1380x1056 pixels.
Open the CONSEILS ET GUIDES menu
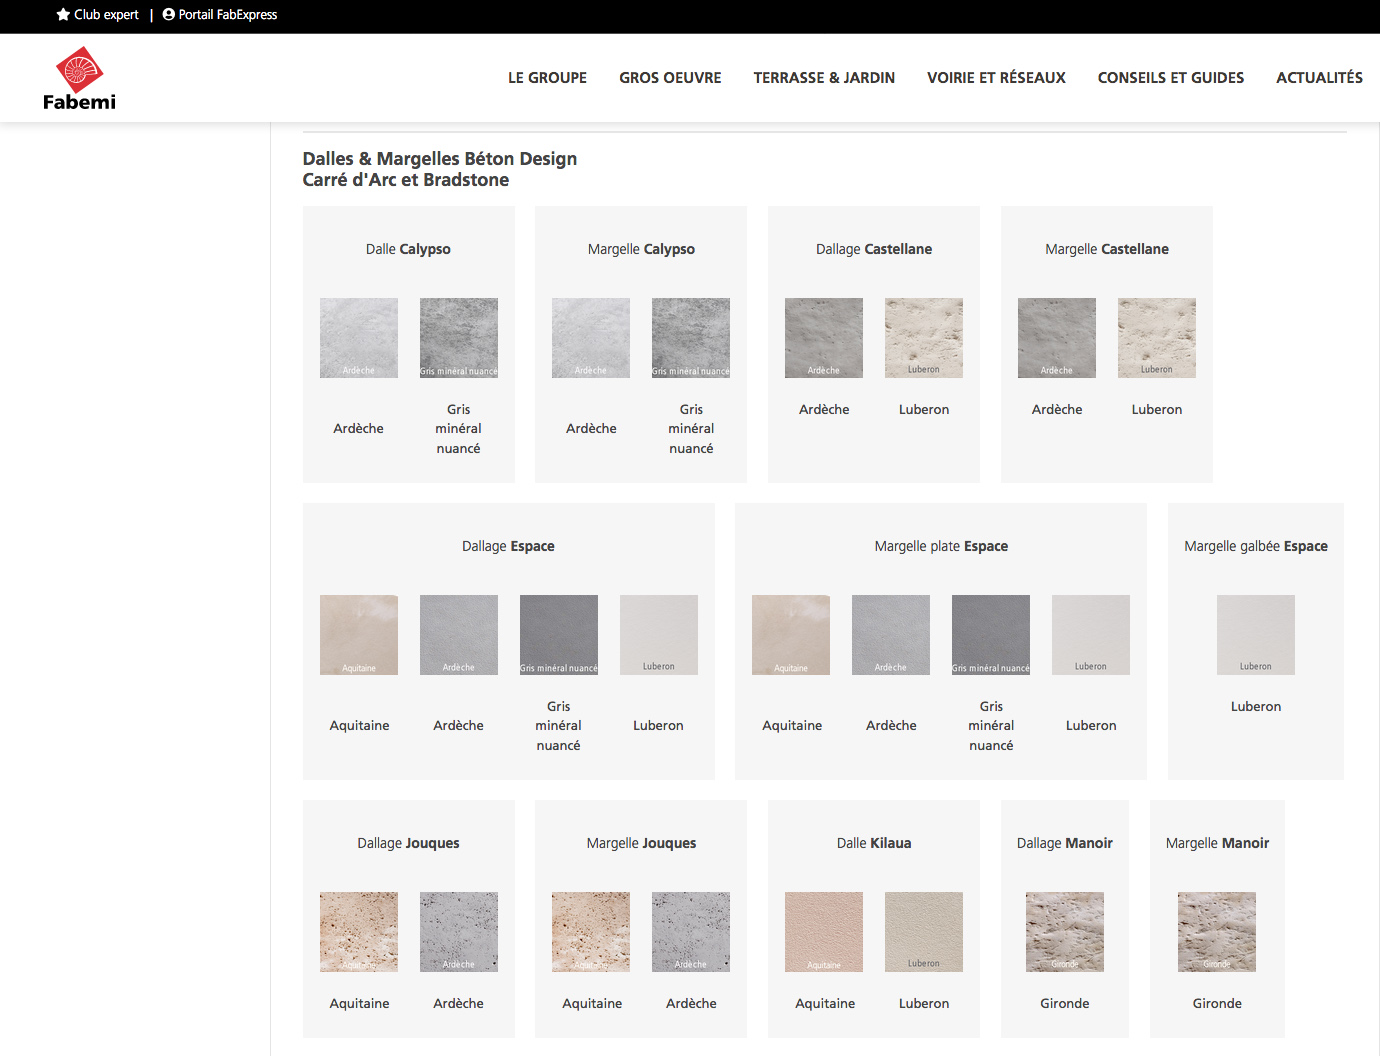[x=1171, y=78]
